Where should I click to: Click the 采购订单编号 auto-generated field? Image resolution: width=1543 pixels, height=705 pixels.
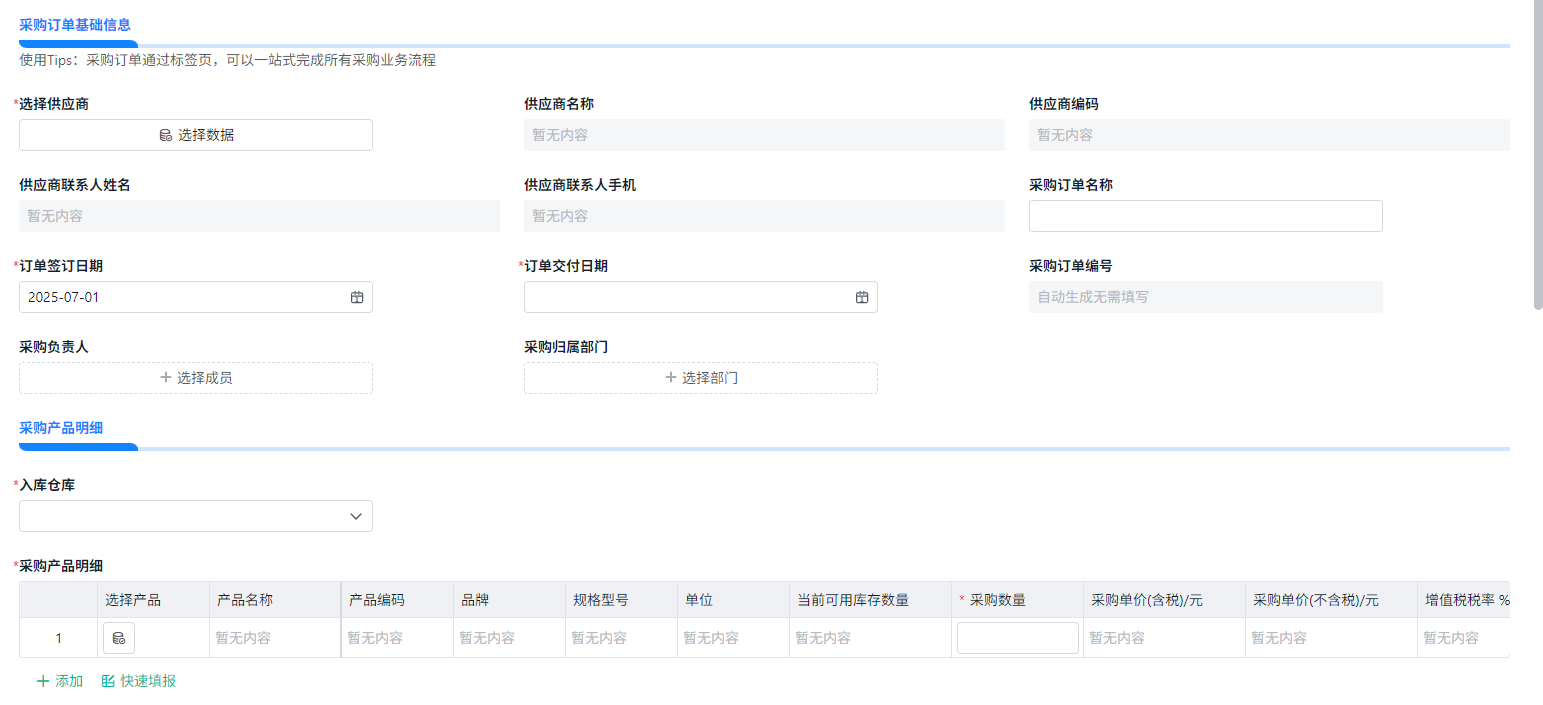click(x=1206, y=297)
